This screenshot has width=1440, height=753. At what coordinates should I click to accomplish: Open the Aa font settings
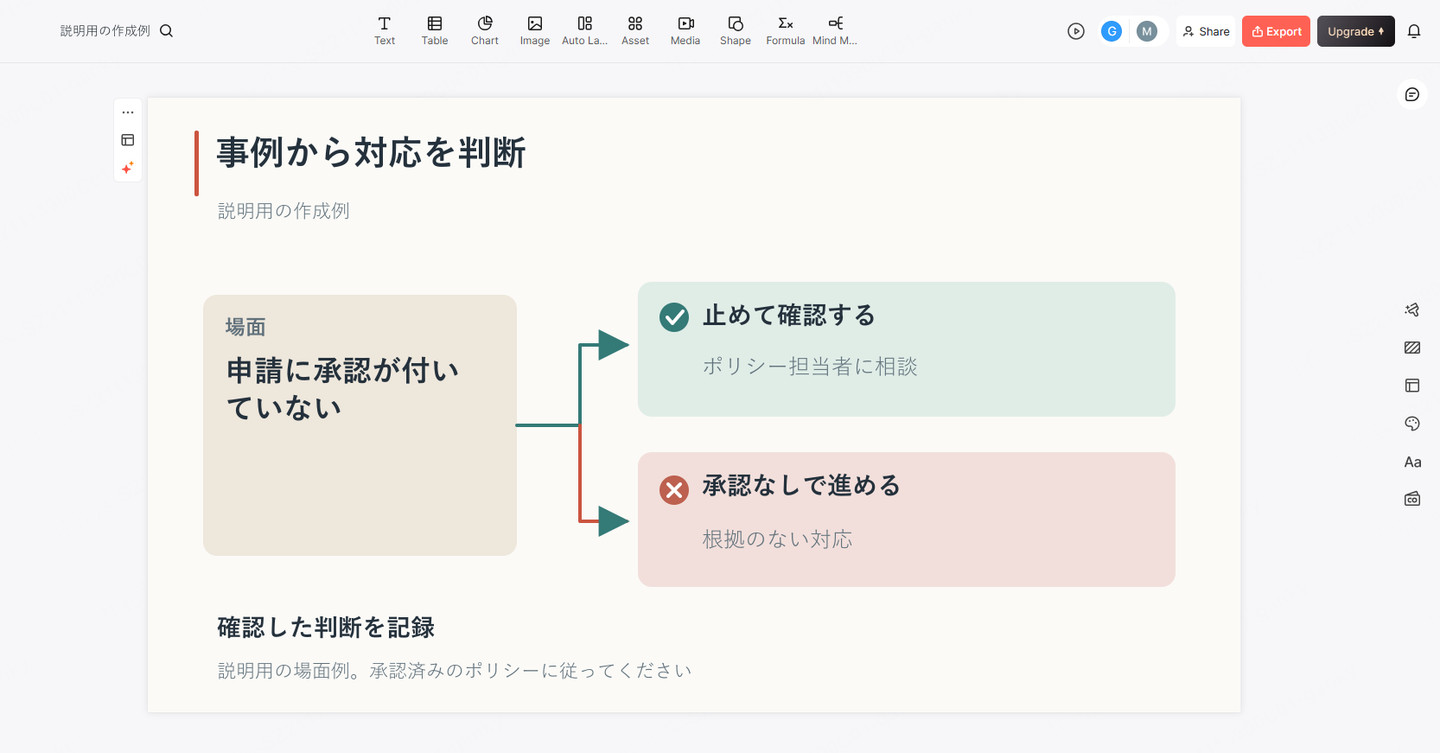click(1412, 462)
